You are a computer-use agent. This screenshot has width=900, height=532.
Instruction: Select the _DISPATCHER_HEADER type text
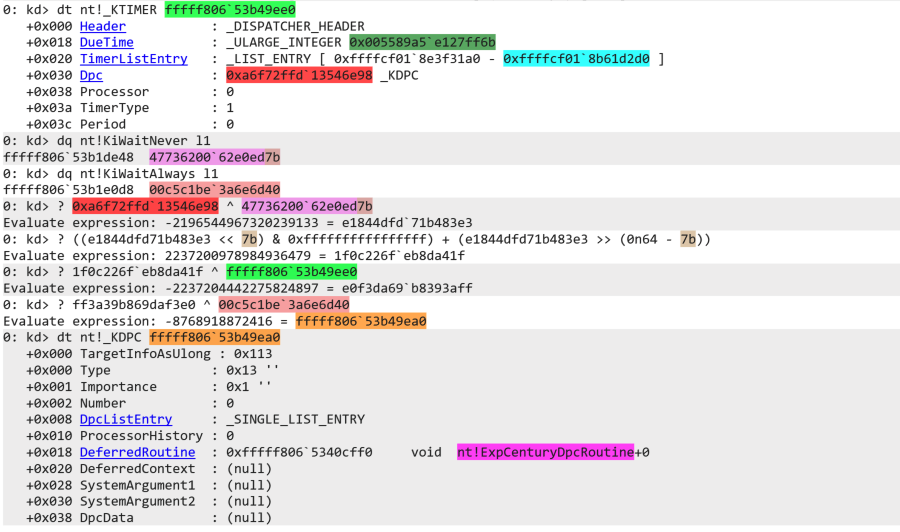(x=295, y=26)
